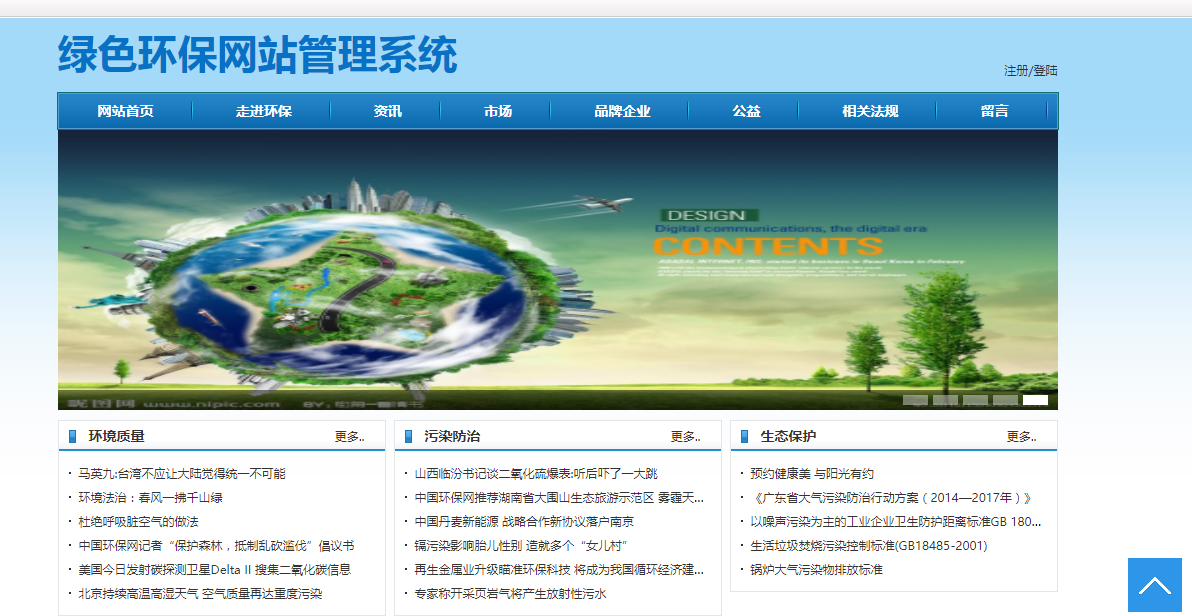
Task: Open article 以噪声污染为主的工业企业卫生防护距离标准
Action: pyautogui.click(x=896, y=522)
